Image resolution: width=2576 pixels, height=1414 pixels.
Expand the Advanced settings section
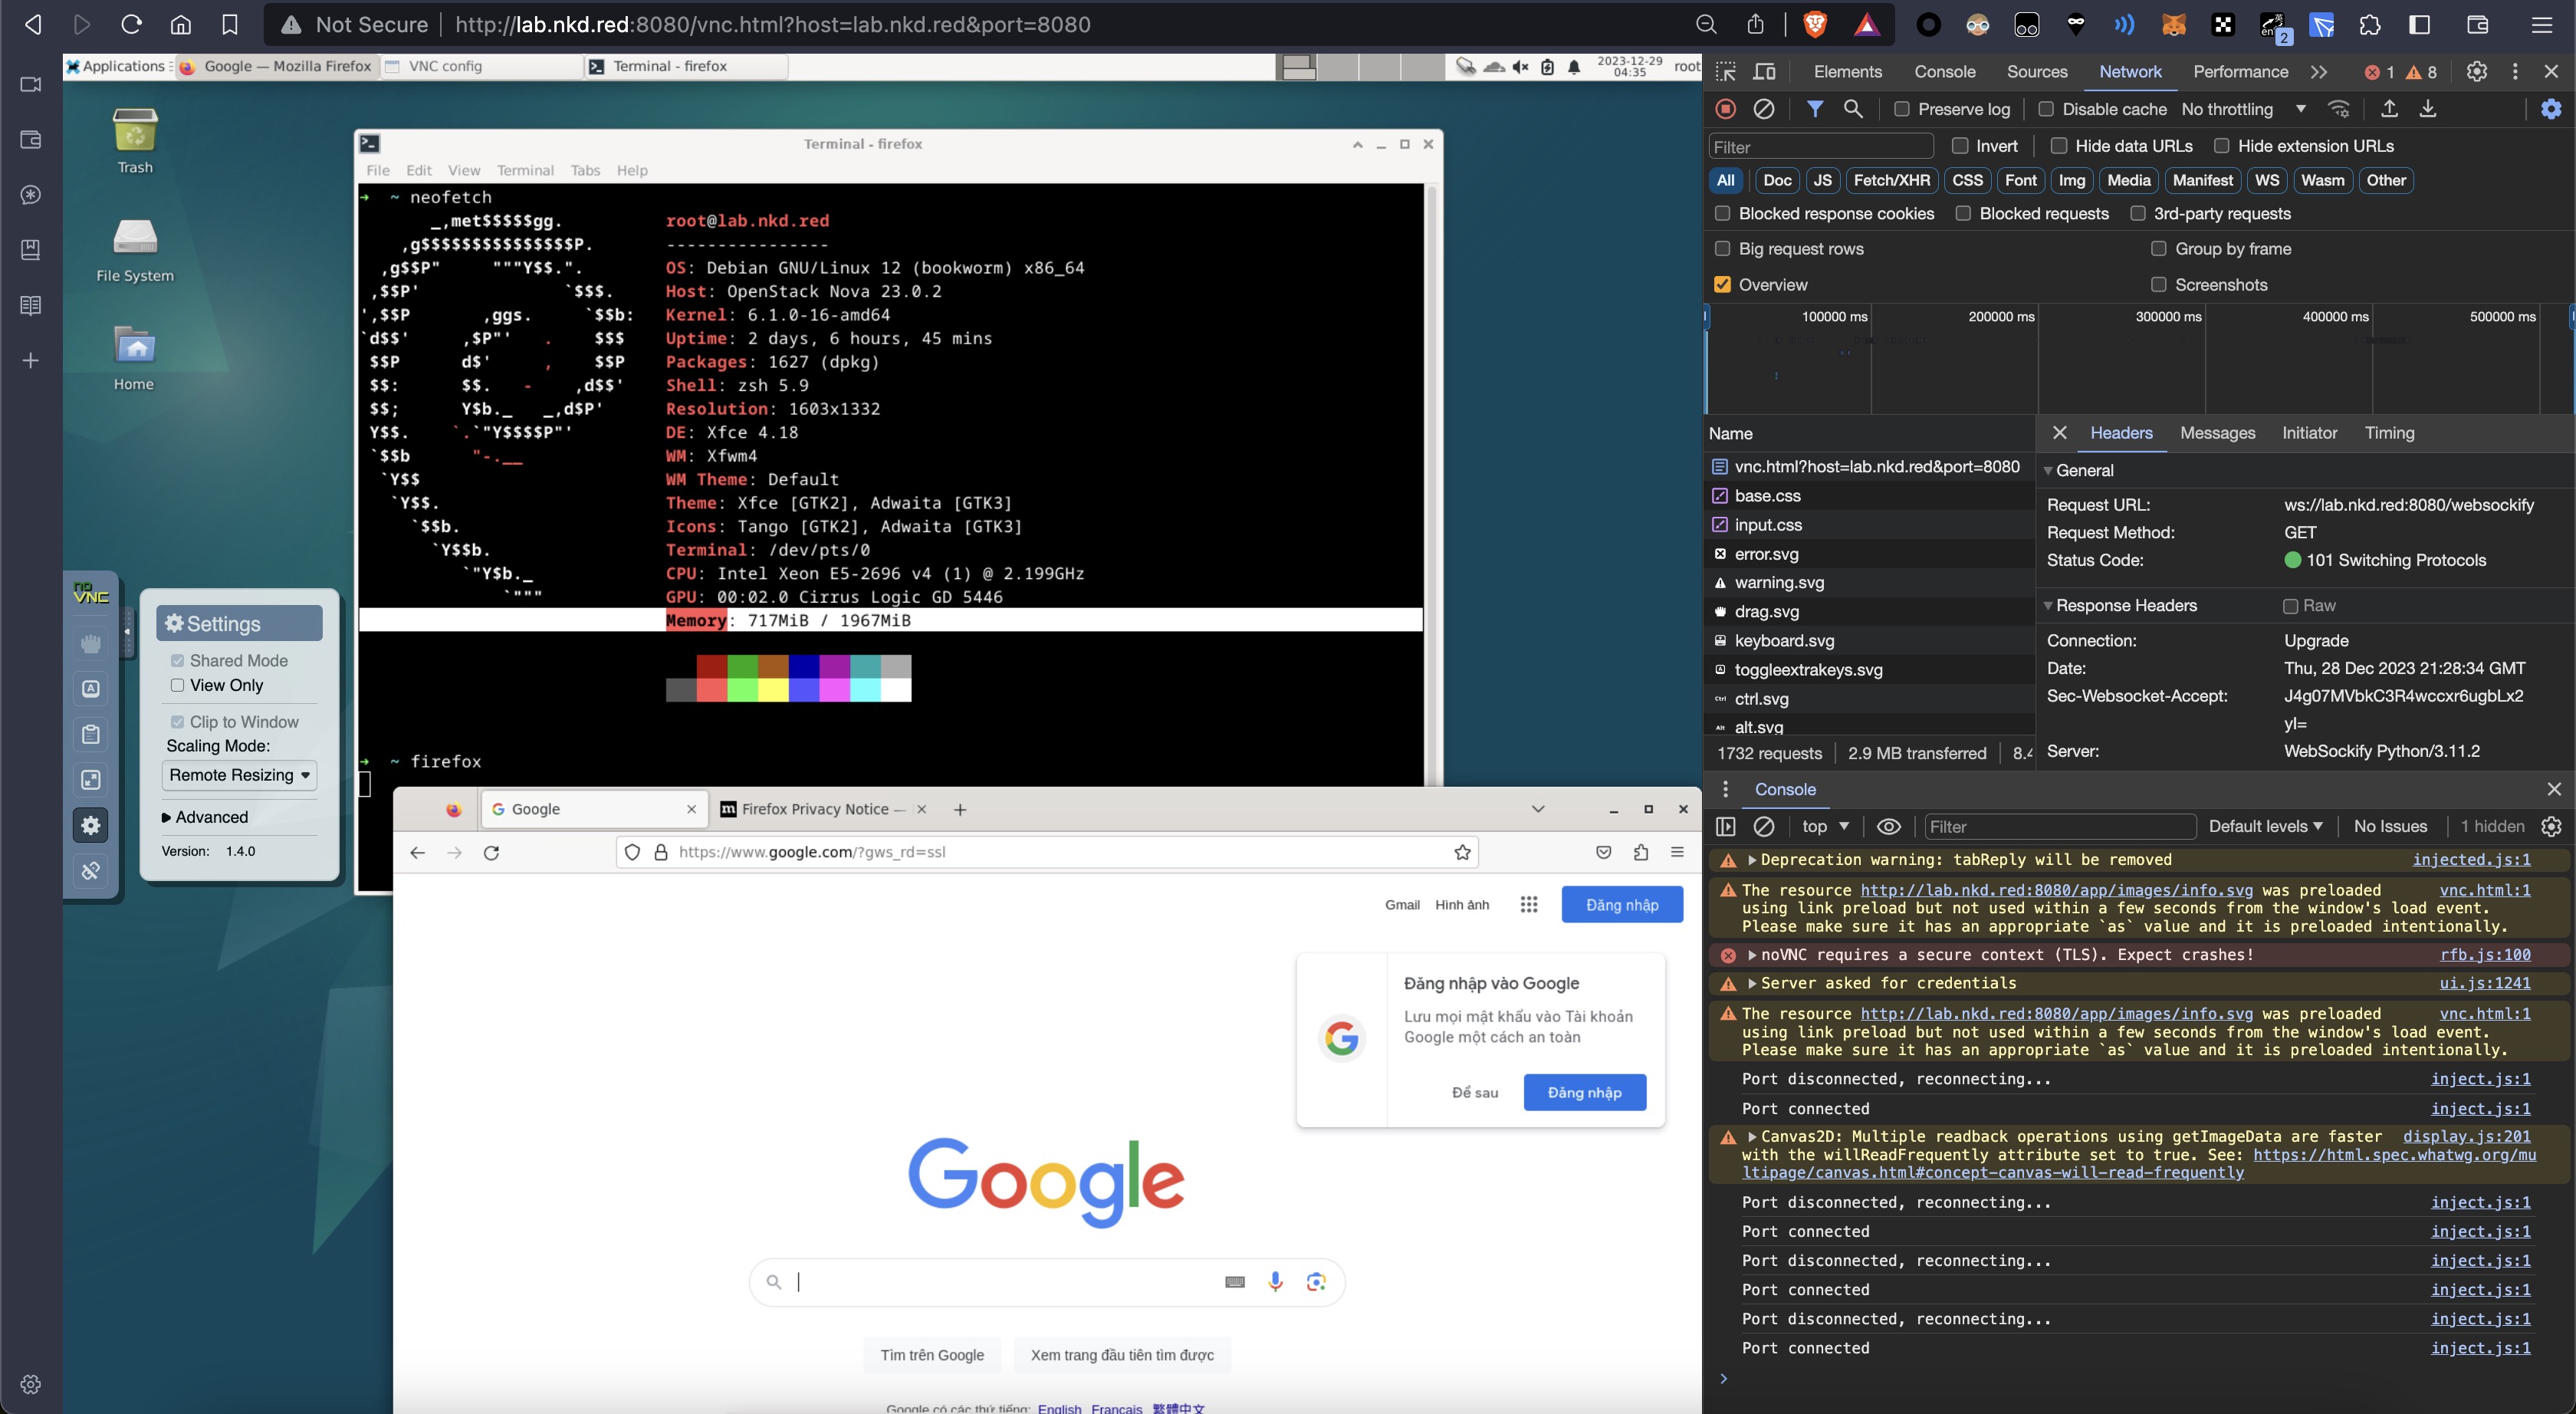(205, 817)
